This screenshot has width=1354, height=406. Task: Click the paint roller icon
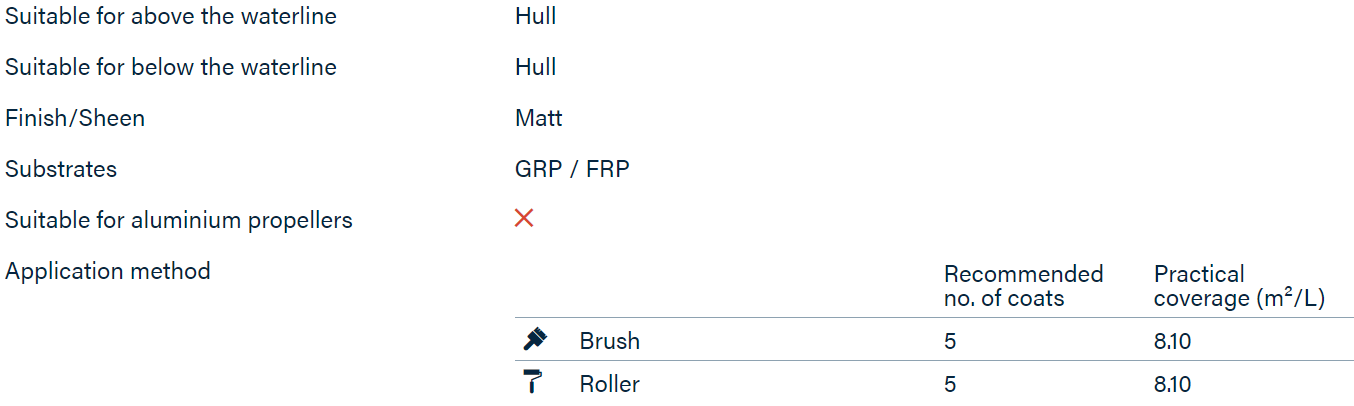(534, 382)
